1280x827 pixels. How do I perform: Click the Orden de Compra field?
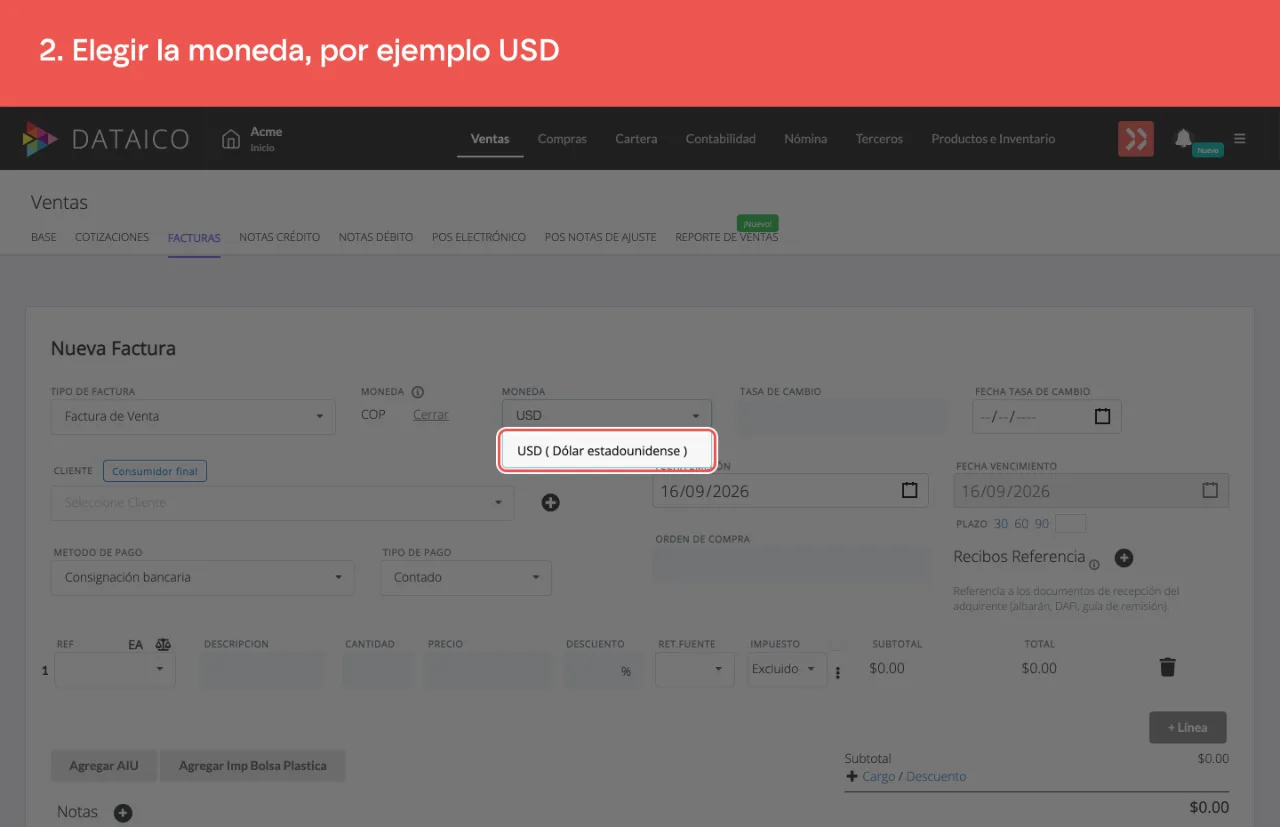tap(792, 565)
